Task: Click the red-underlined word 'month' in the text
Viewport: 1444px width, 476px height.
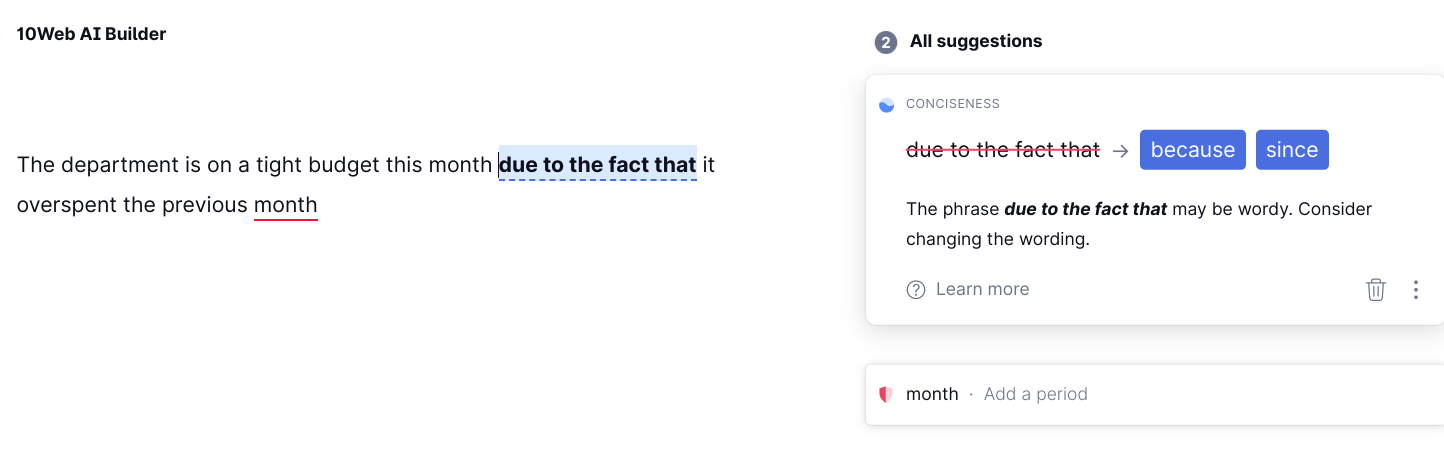Action: (285, 205)
